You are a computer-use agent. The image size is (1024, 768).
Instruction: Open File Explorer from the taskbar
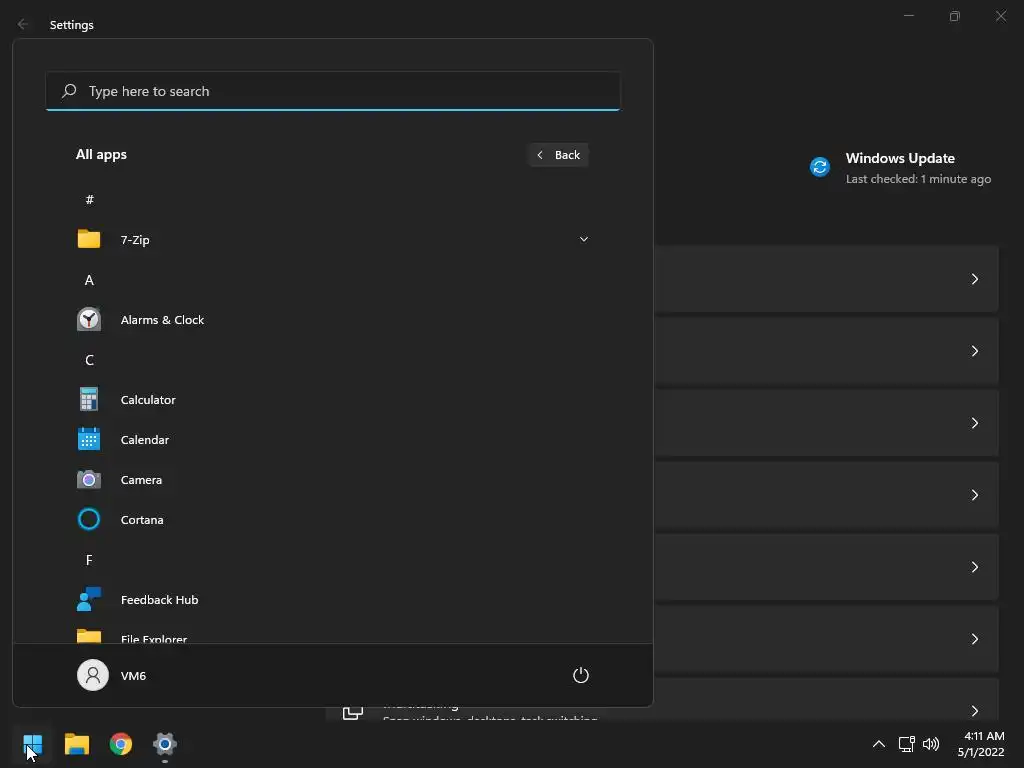coord(77,744)
